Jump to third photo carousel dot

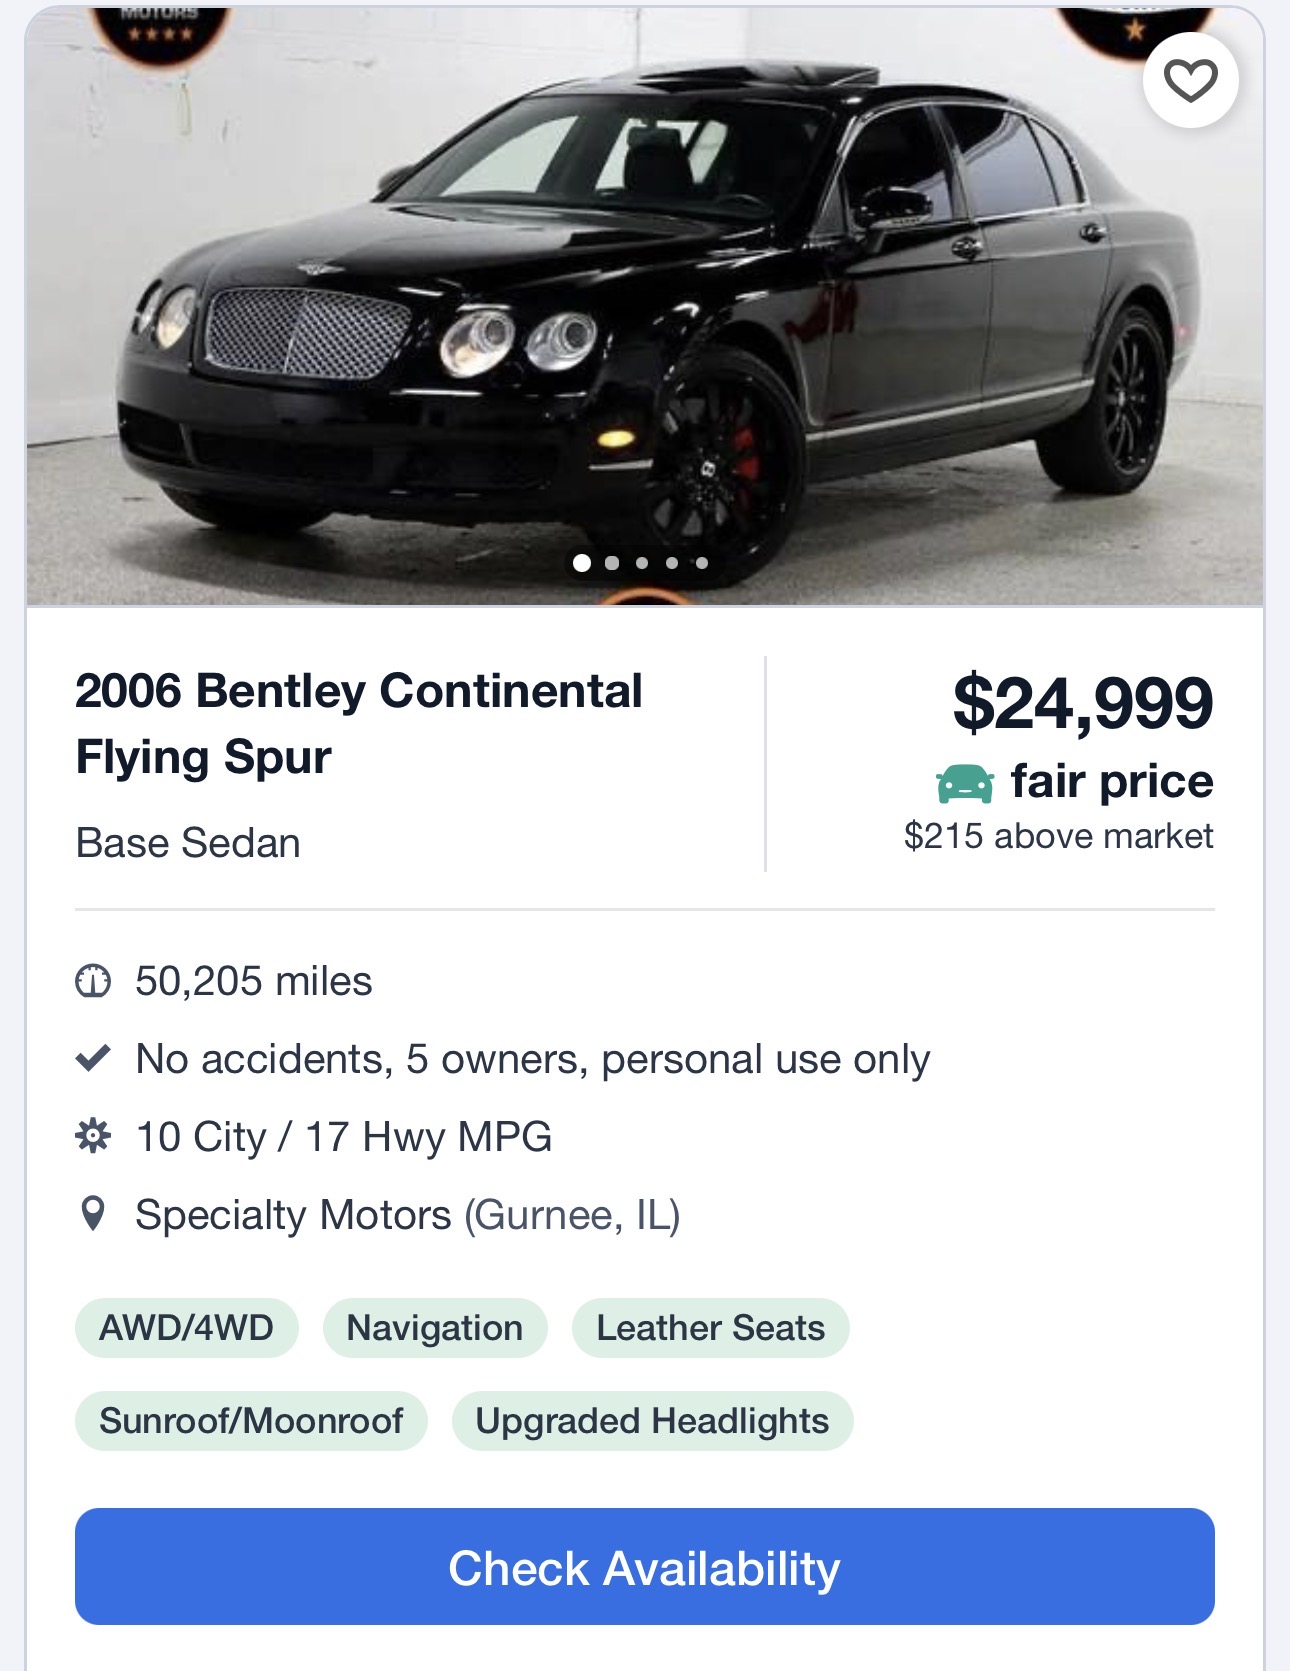[642, 563]
